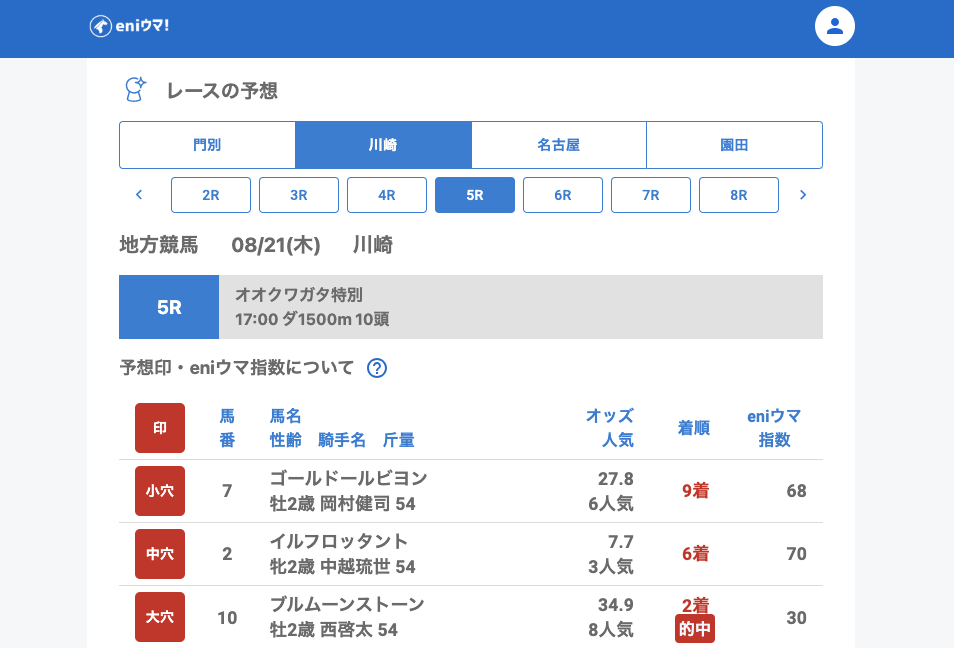This screenshot has height=648, width=954.
Task: Click the eniウマ! logo in header
Action: 129,26
